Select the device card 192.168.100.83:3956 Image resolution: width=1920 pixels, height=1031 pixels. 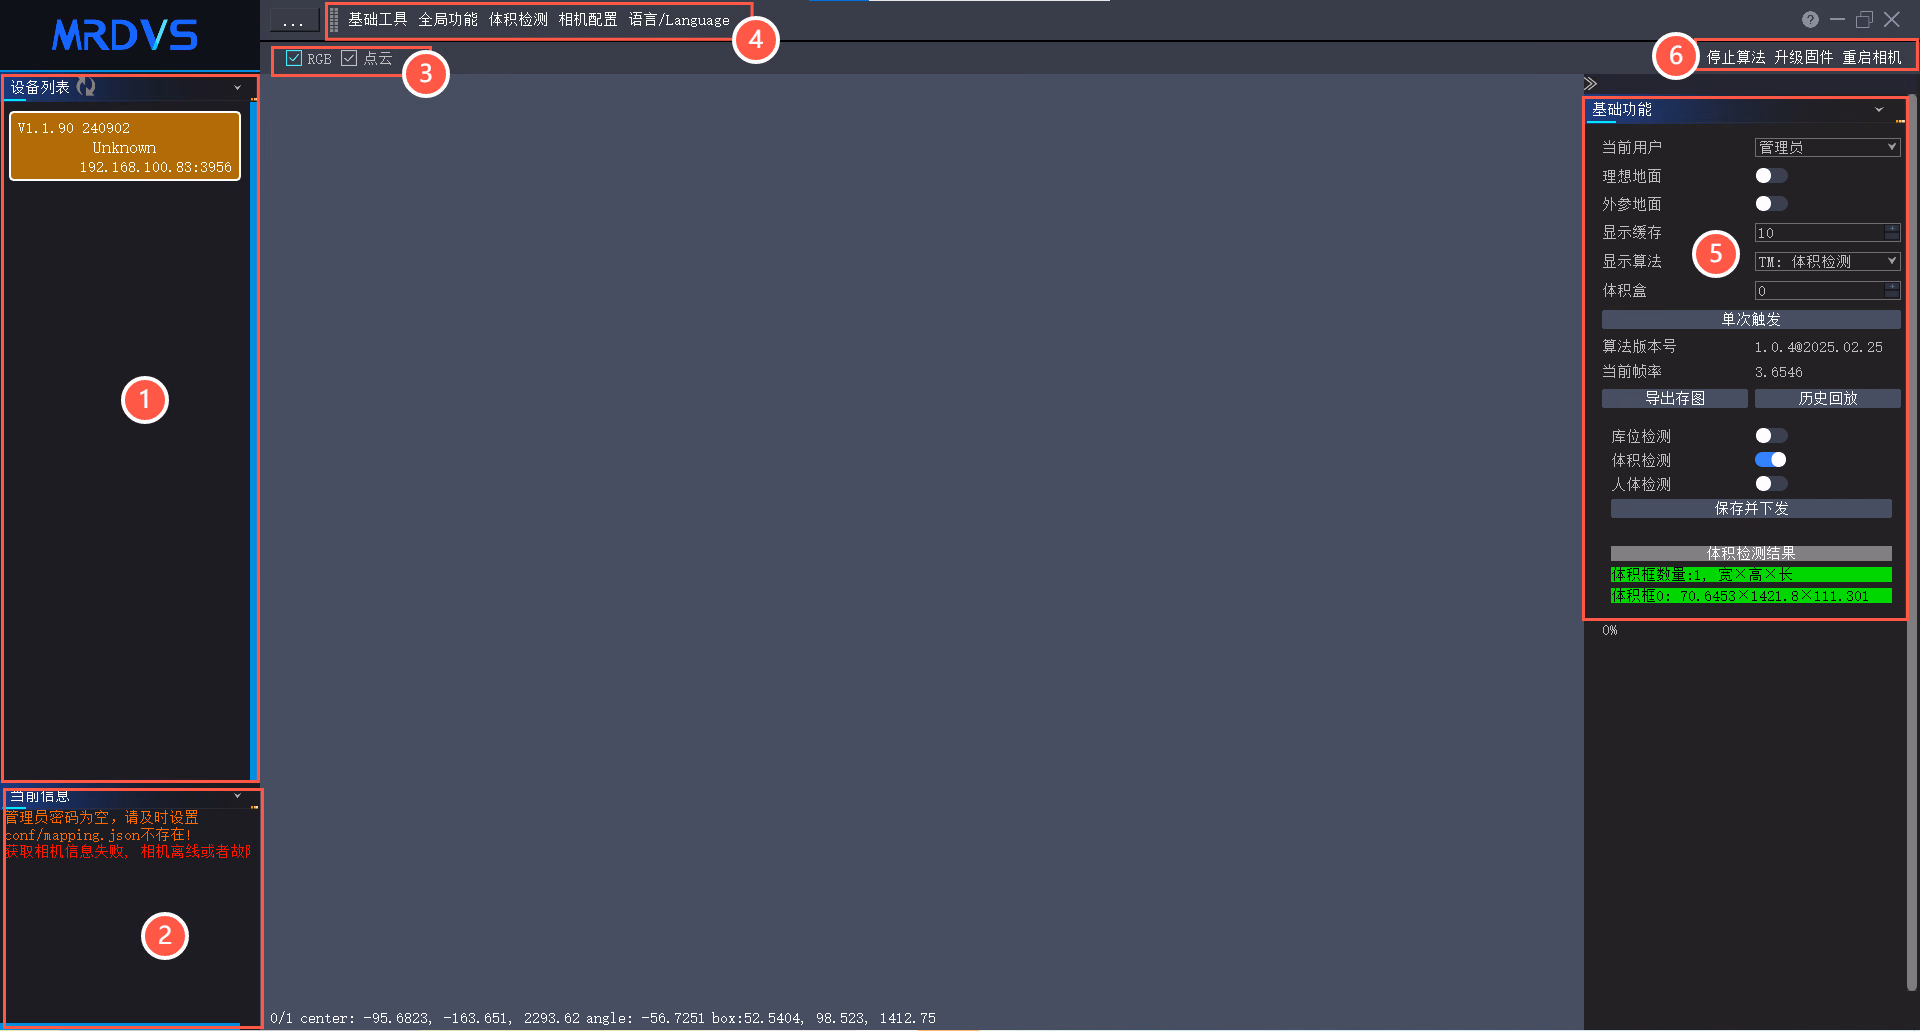coord(125,146)
